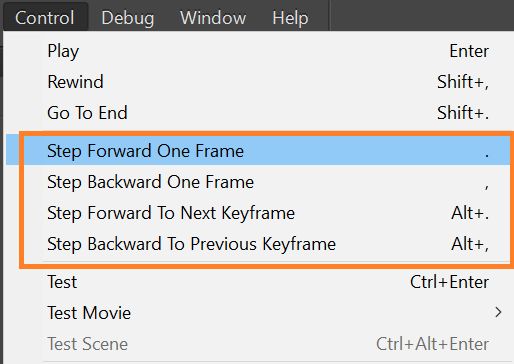Viewport: 514px width, 364px height.
Task: Choose Play from the Control menu
Action: tap(260, 51)
